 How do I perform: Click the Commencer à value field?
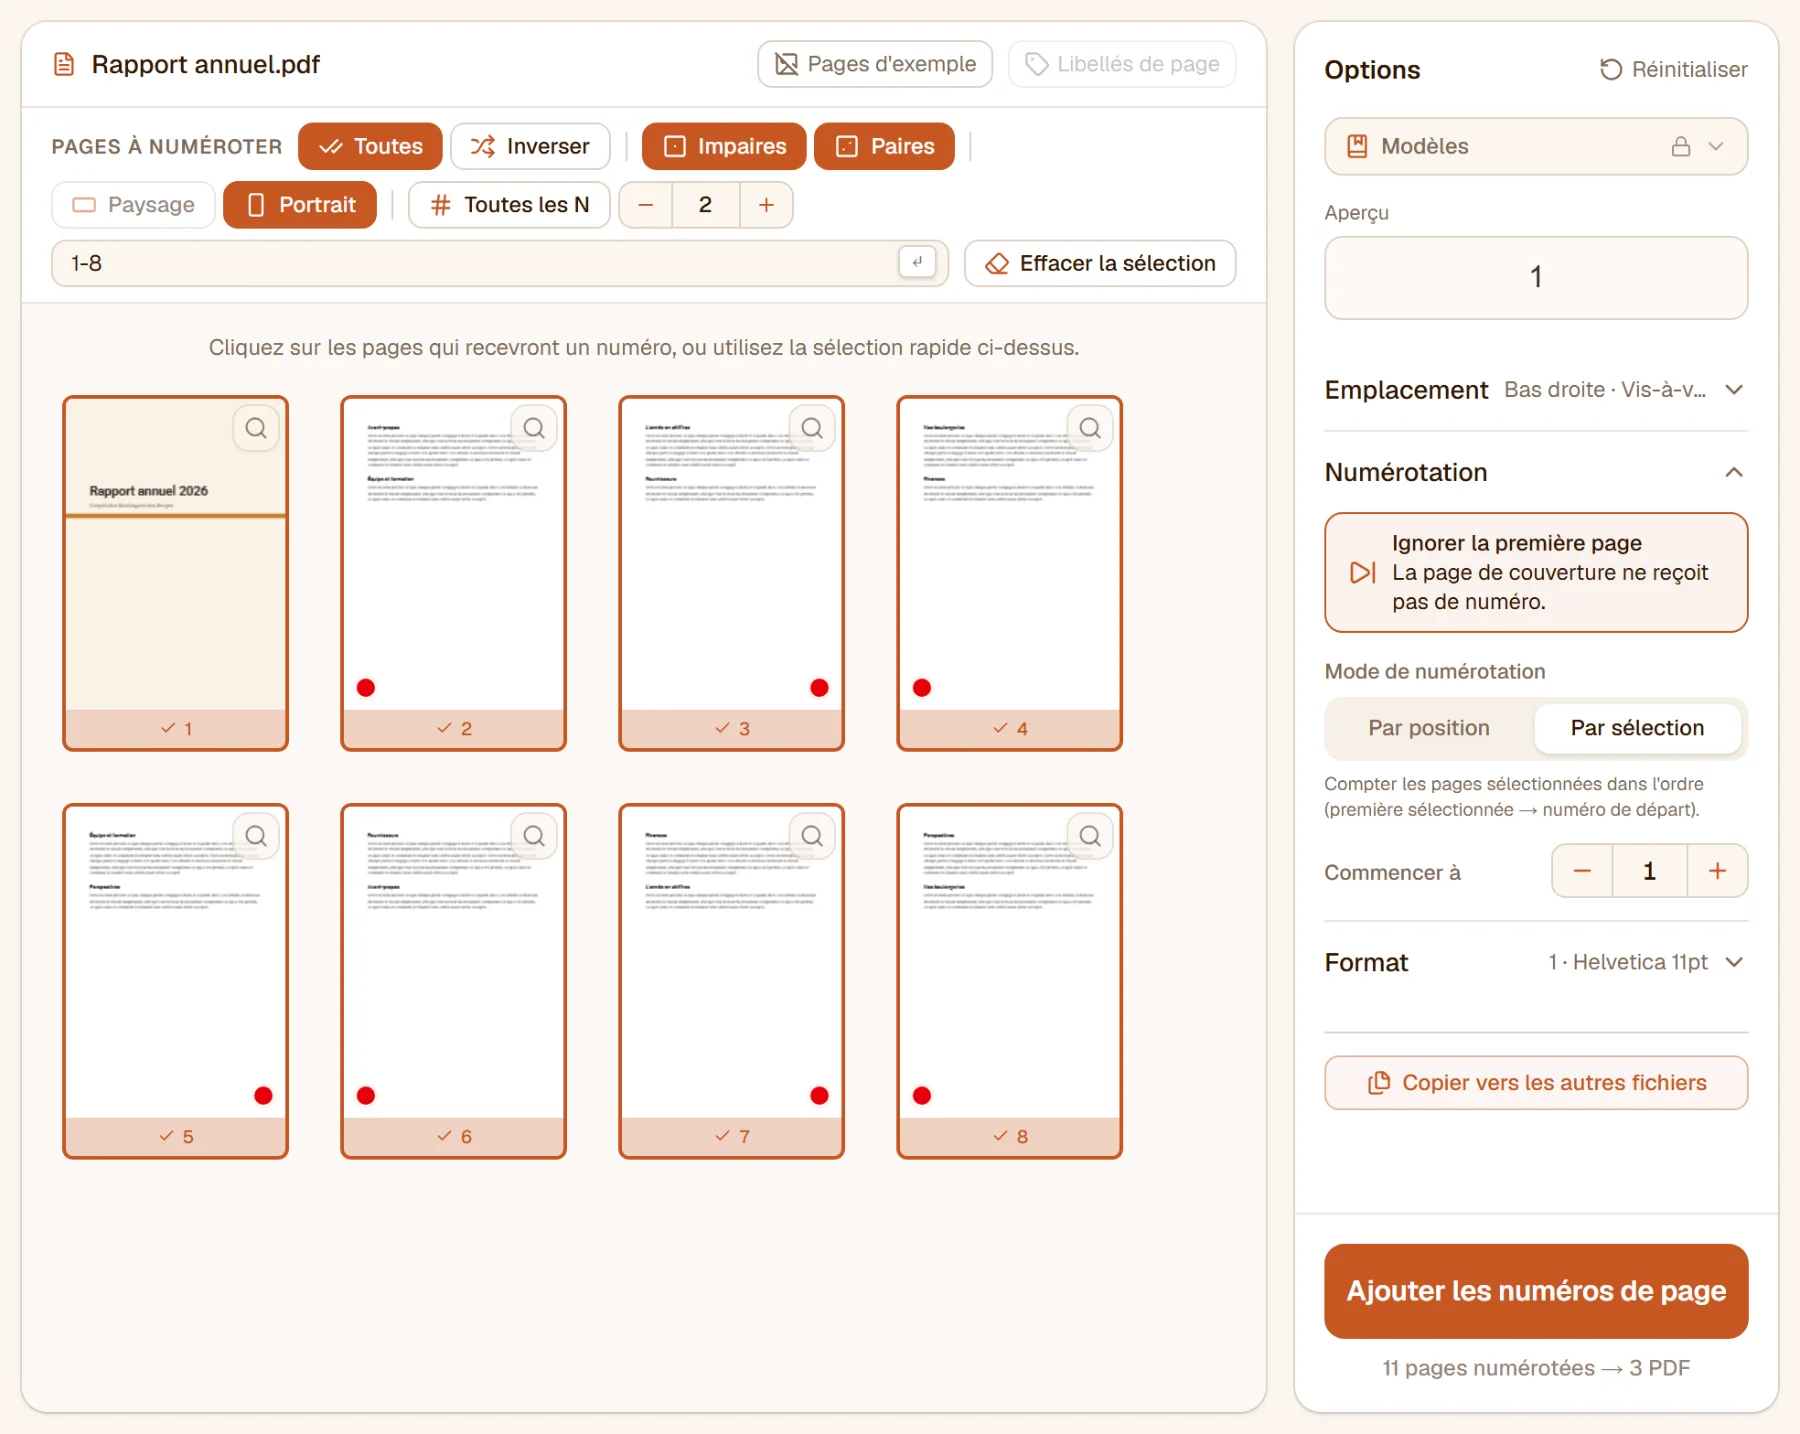tap(1650, 871)
